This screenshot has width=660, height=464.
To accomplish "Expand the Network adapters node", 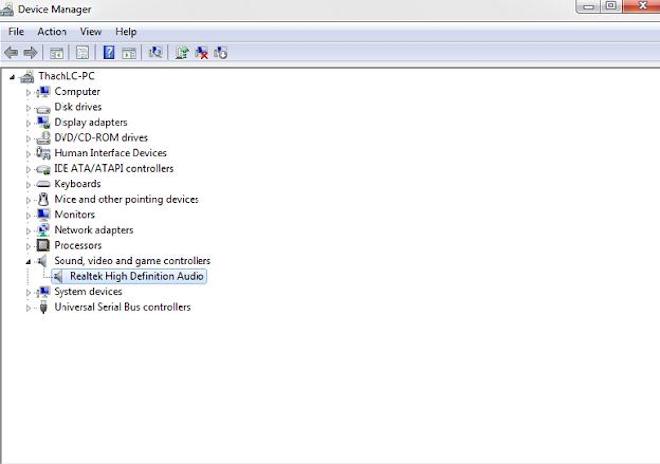I will [28, 231].
